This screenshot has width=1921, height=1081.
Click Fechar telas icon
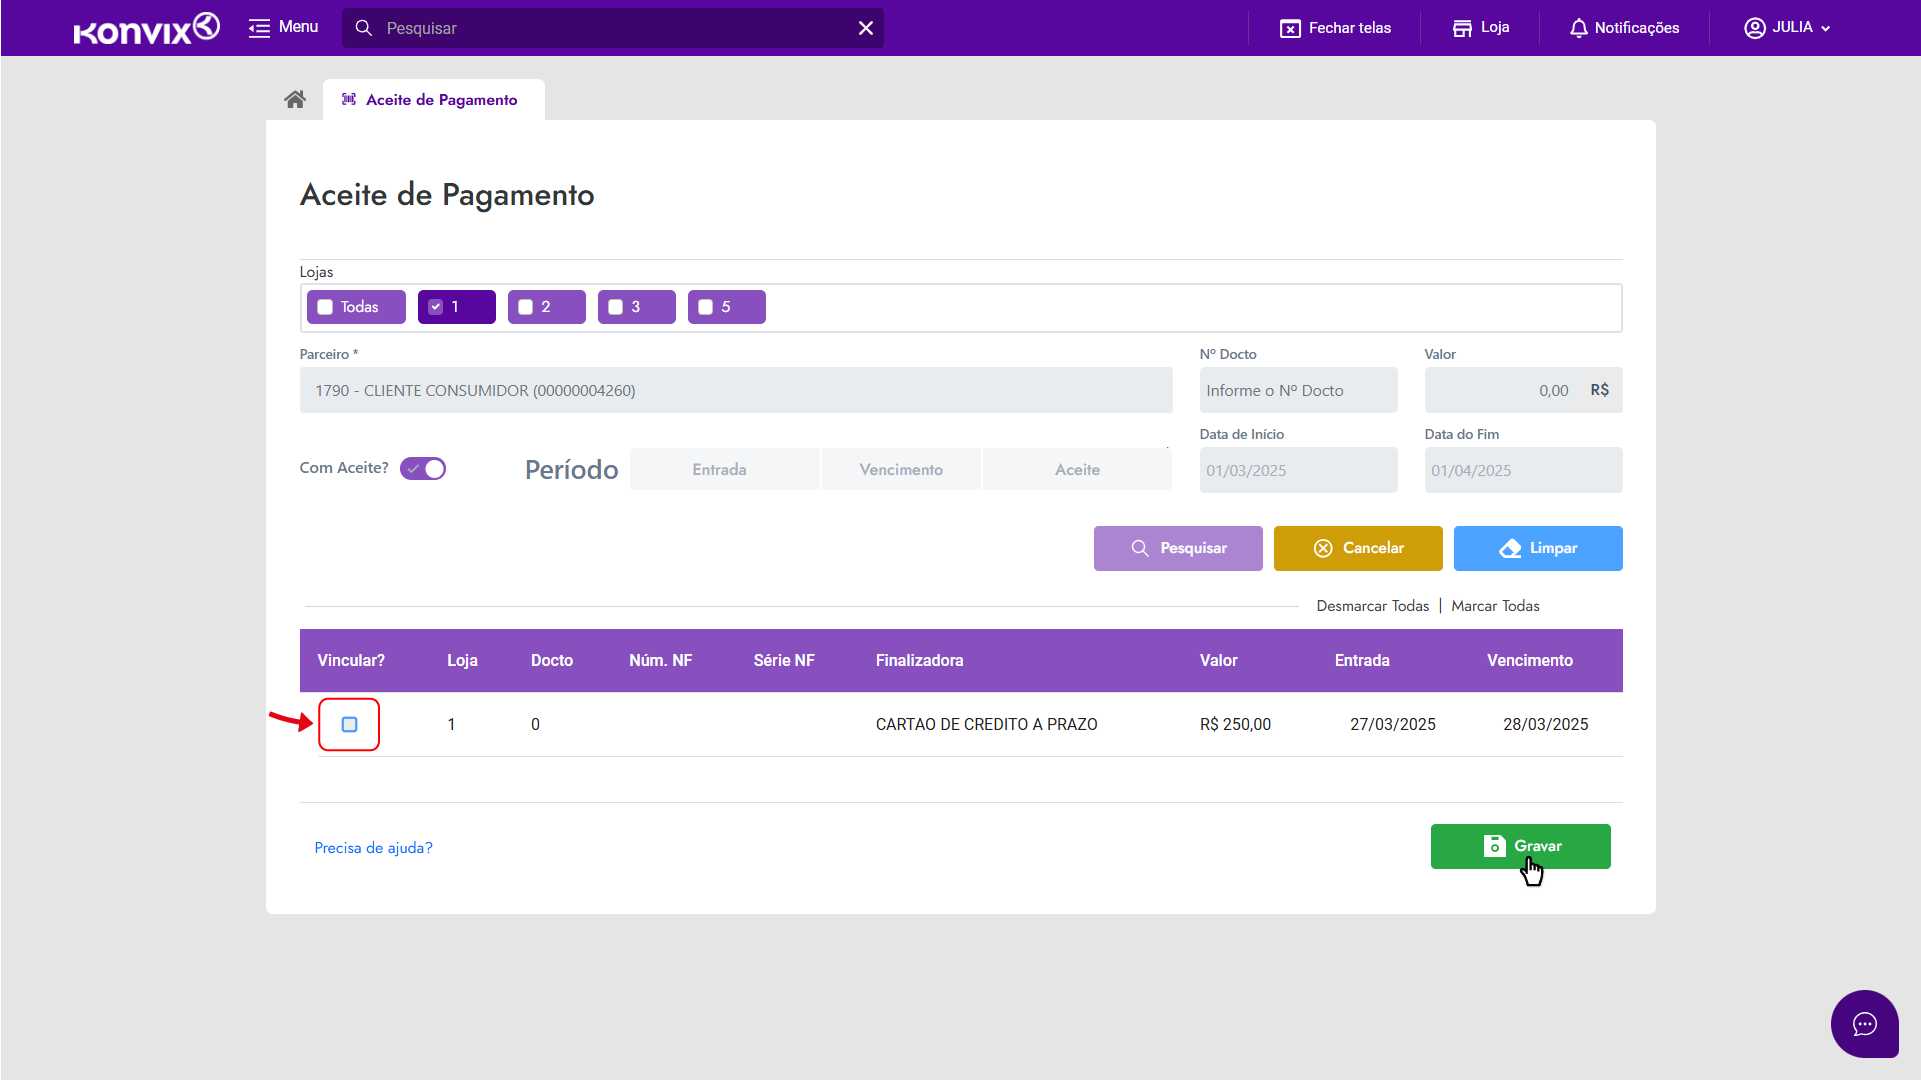(x=1290, y=28)
